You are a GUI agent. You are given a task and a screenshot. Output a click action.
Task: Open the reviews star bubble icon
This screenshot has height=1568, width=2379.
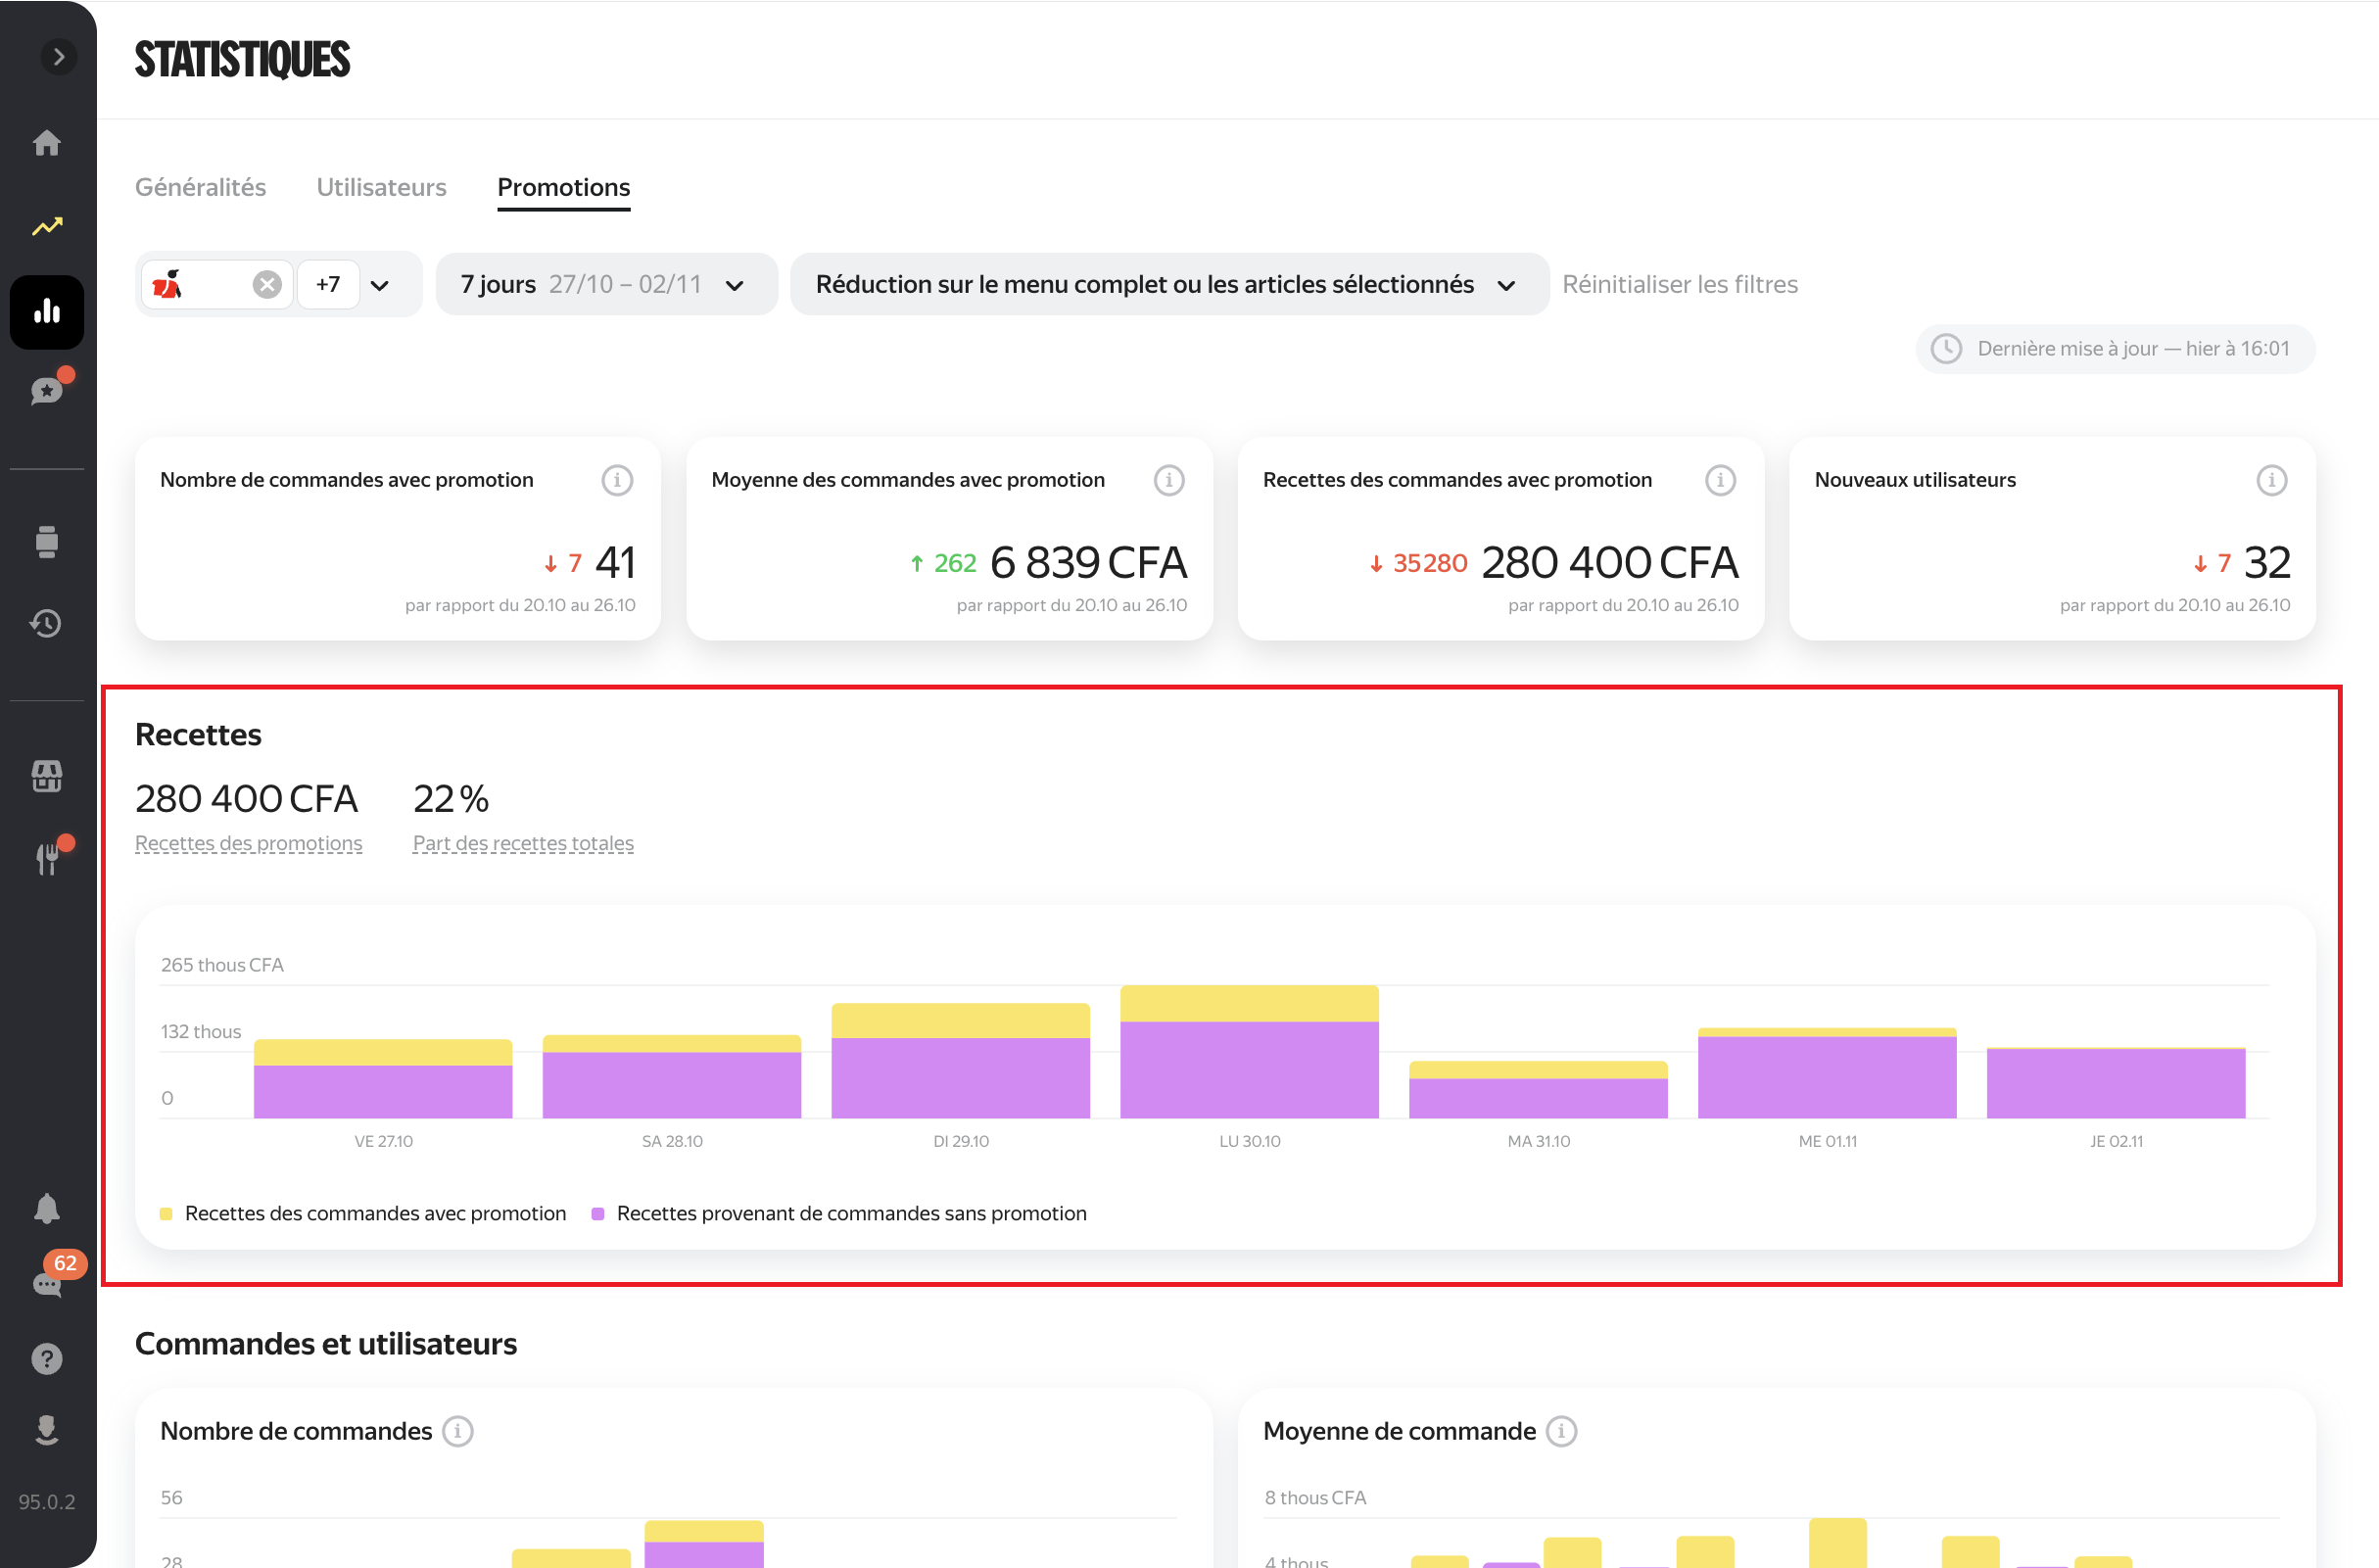pyautogui.click(x=47, y=390)
